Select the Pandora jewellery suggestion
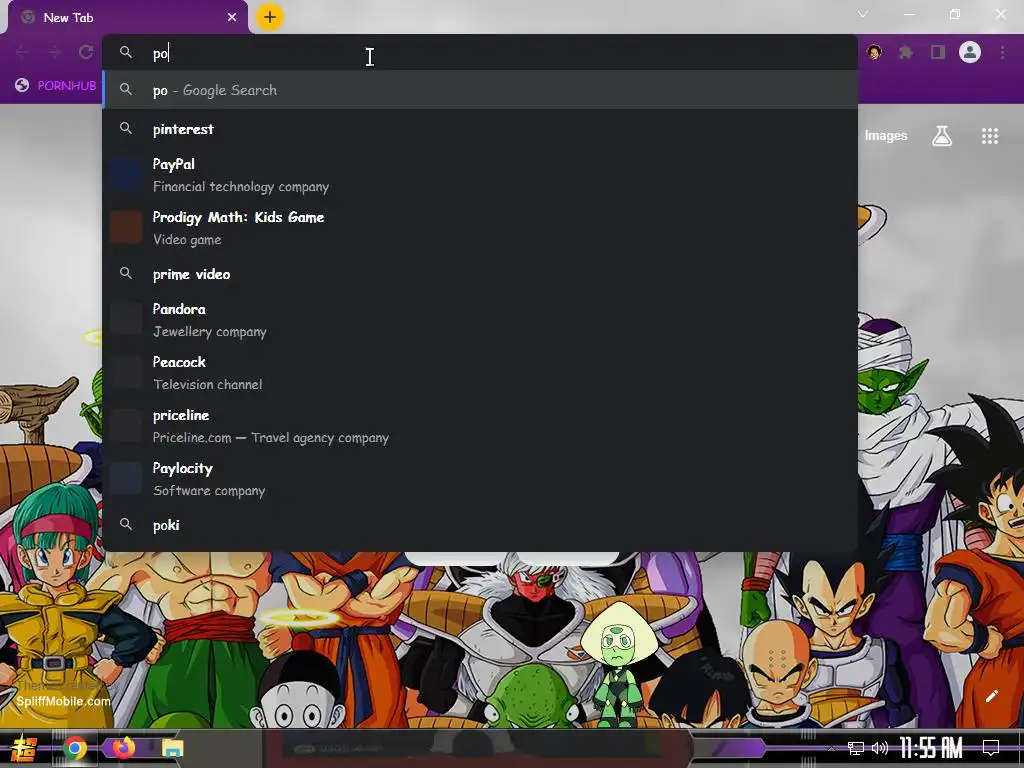Screen dimensions: 1024x768 click(480, 320)
